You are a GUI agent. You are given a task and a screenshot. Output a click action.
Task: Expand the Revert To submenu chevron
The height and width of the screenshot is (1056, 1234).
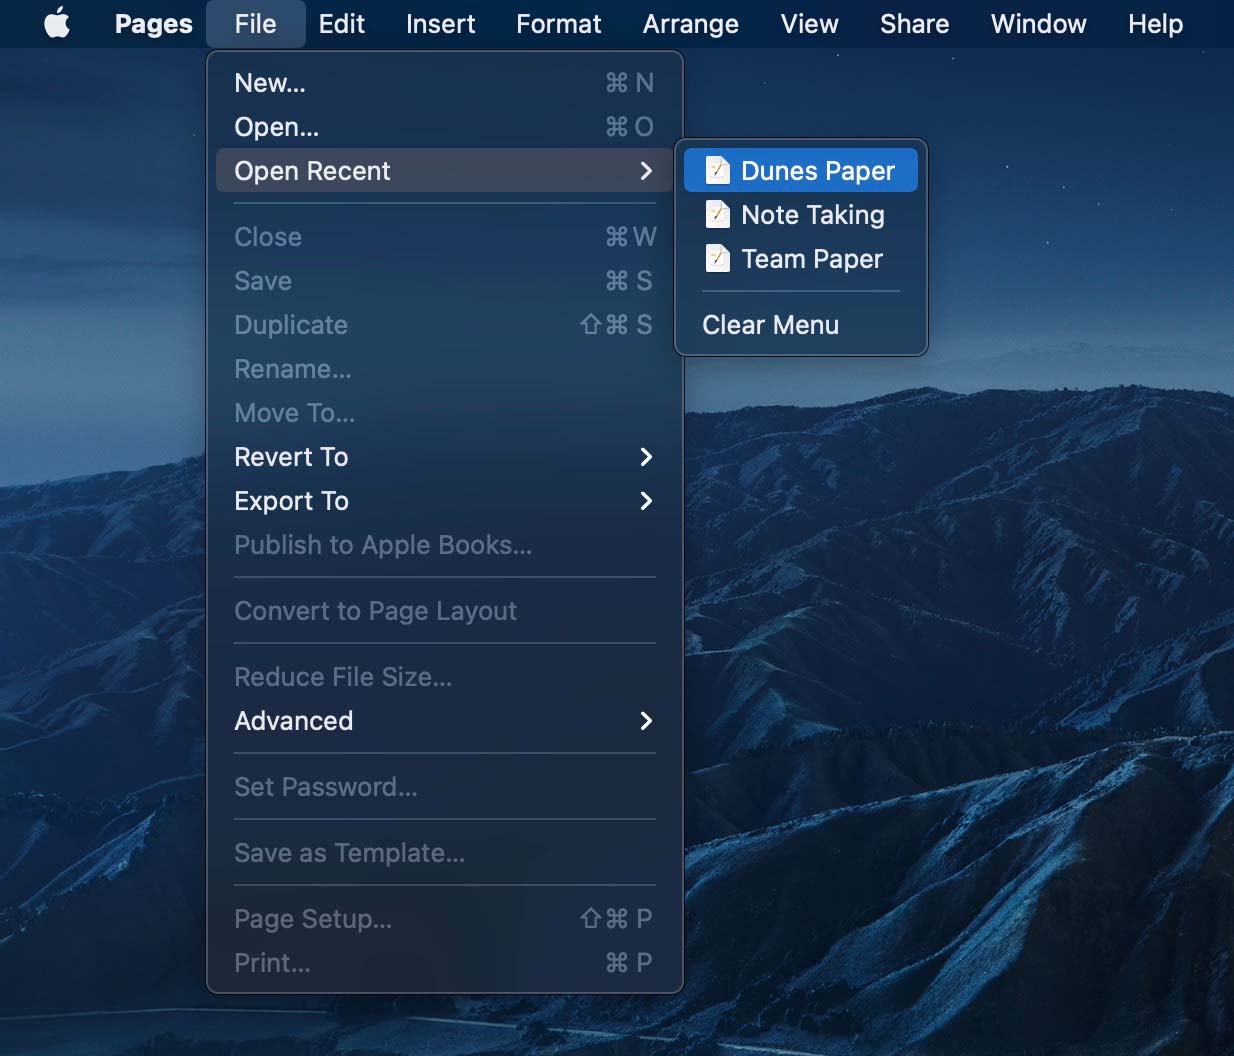pyautogui.click(x=646, y=457)
